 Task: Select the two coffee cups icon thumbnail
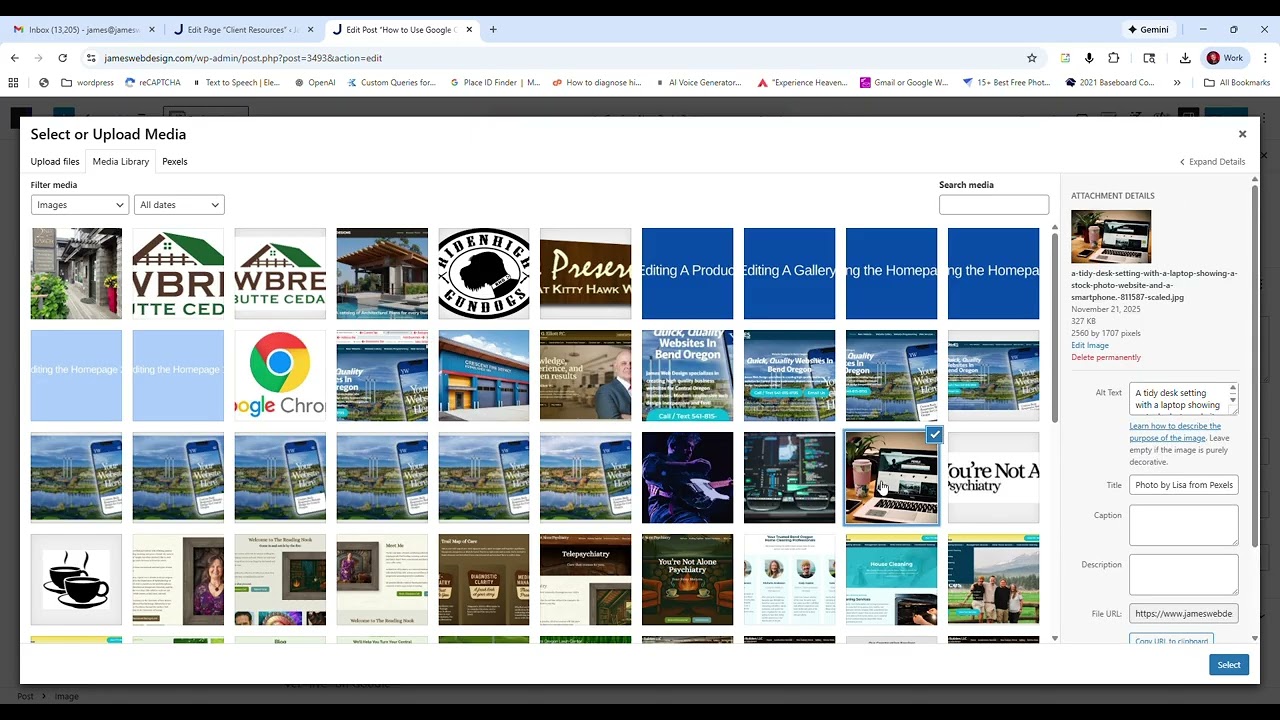pos(76,580)
